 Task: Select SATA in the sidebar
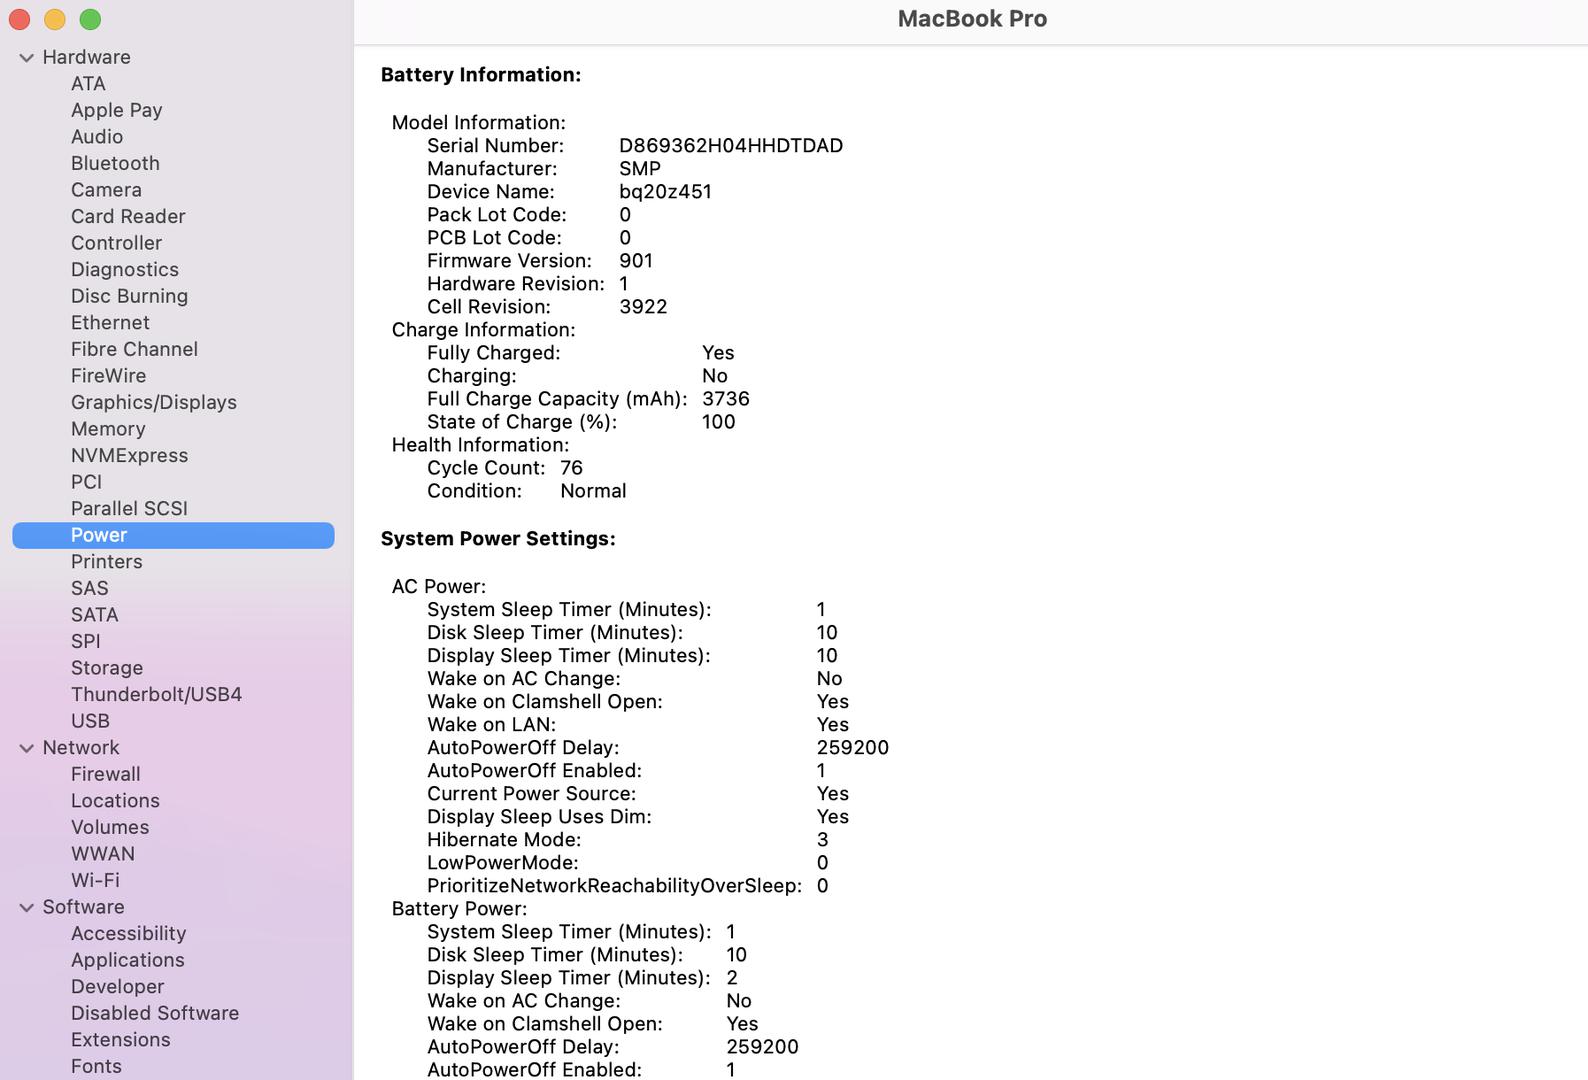94,615
